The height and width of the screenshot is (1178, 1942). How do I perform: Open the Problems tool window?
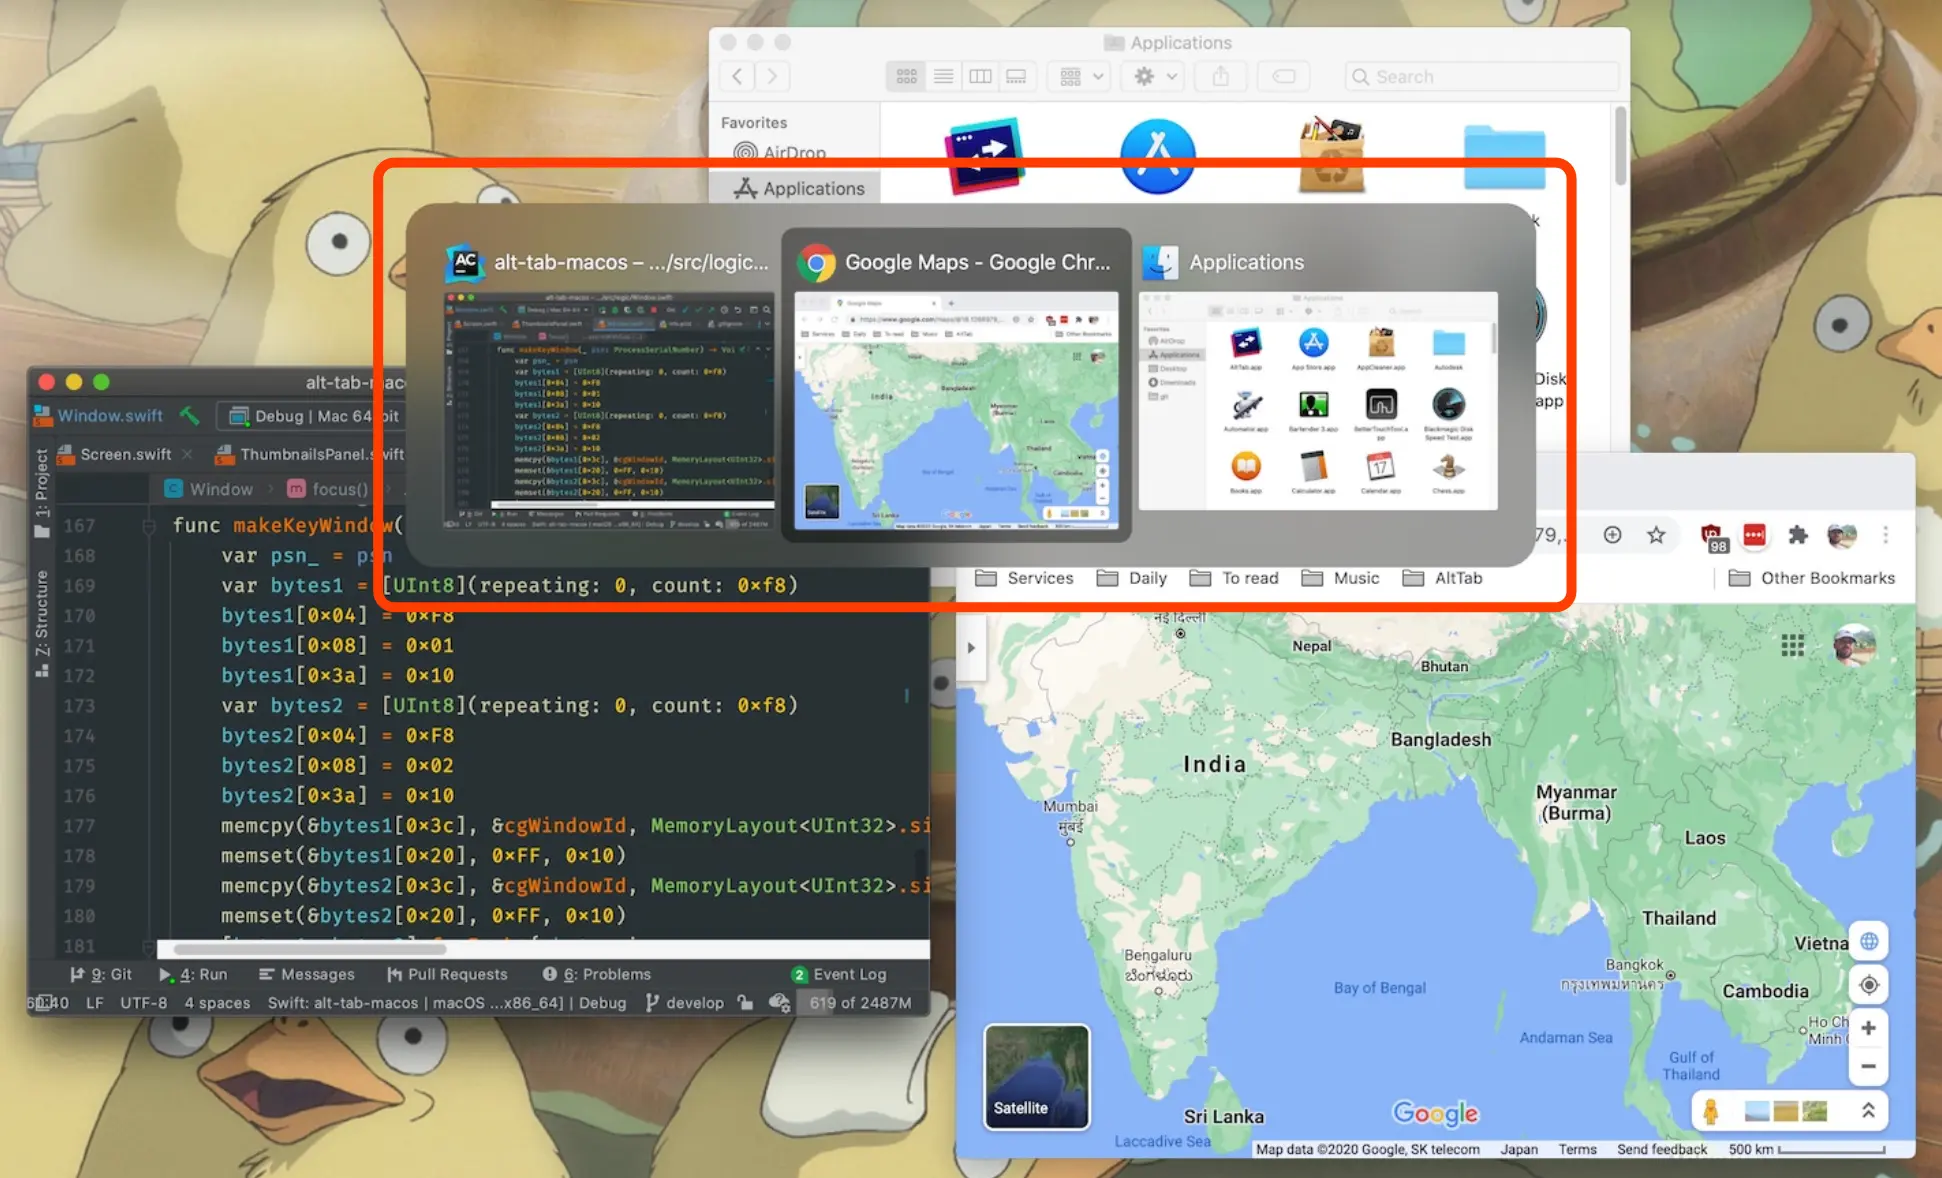[x=597, y=974]
